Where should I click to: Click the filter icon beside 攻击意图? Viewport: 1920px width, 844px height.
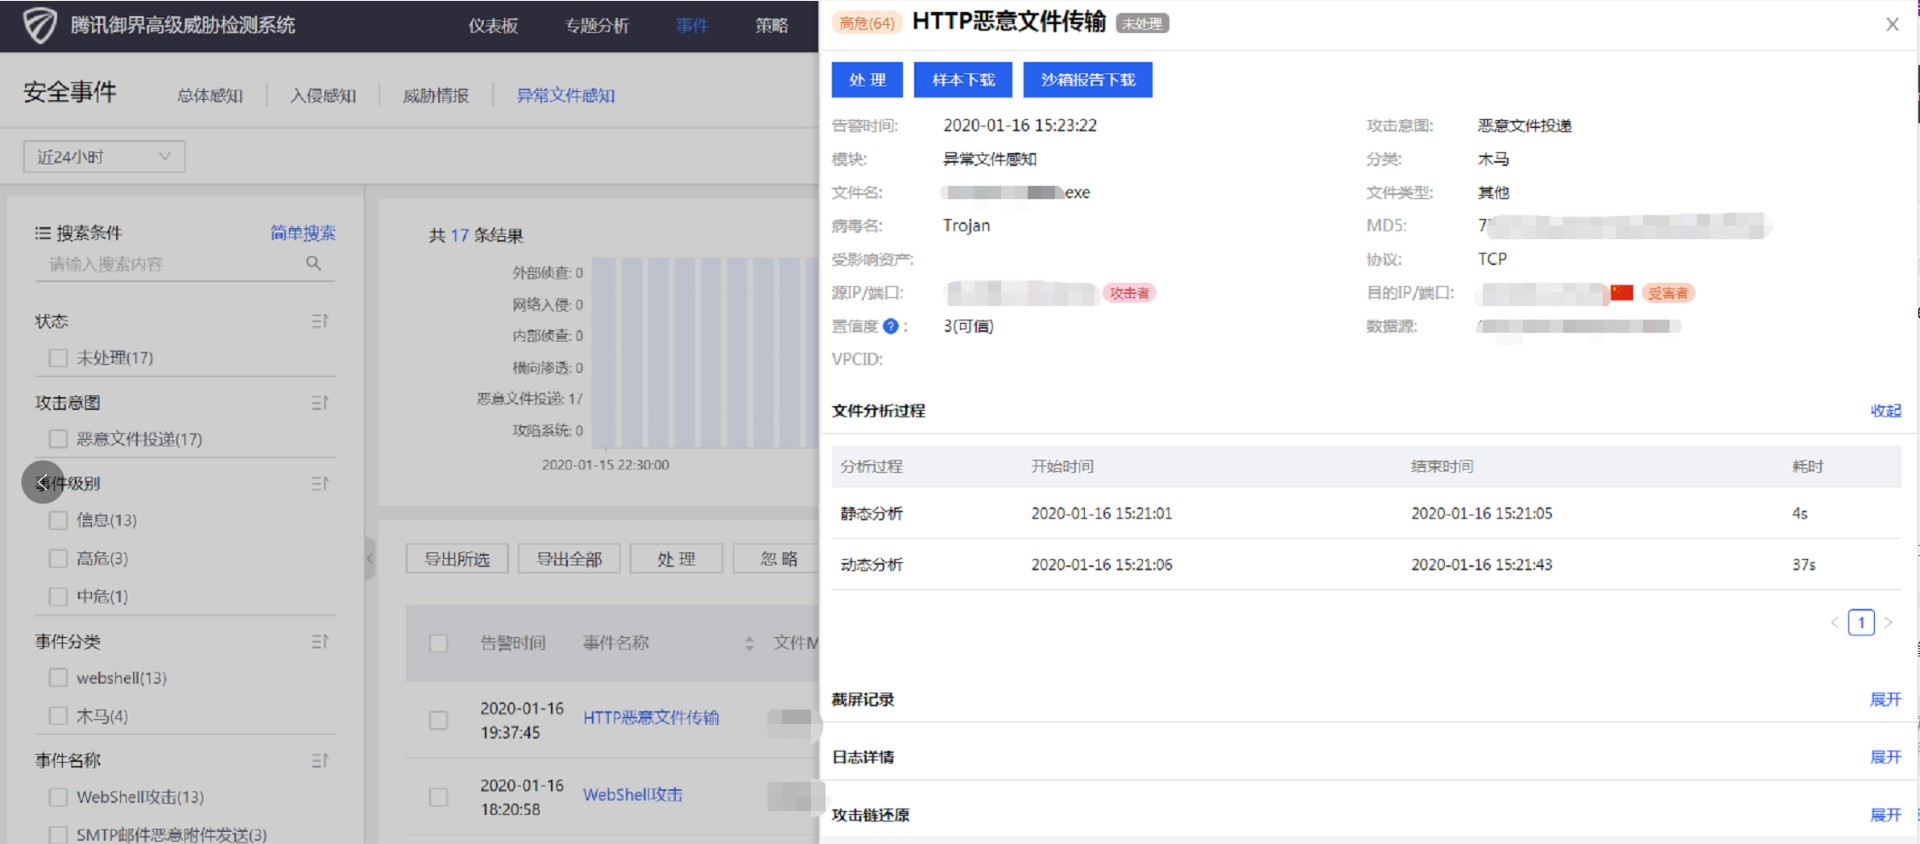[319, 403]
